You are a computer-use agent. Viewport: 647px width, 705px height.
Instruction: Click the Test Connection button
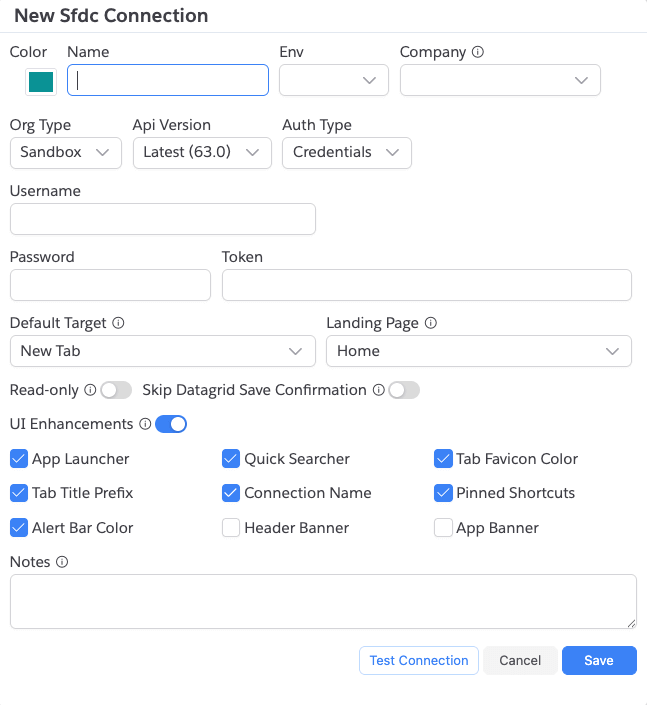[419, 660]
